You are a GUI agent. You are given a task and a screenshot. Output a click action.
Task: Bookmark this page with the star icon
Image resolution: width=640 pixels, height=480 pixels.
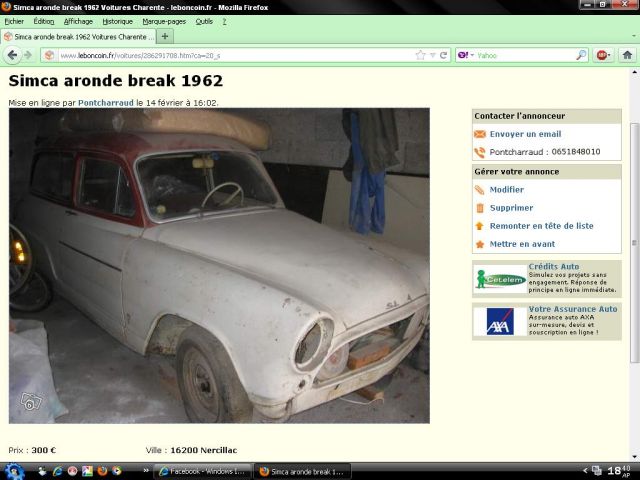coord(420,55)
